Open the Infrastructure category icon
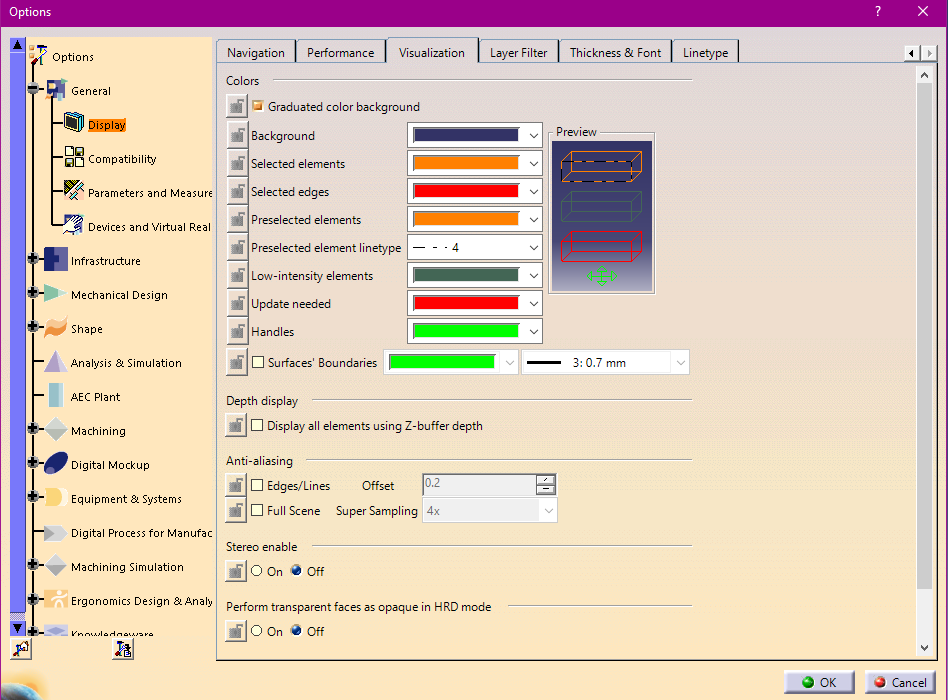 coord(56,259)
